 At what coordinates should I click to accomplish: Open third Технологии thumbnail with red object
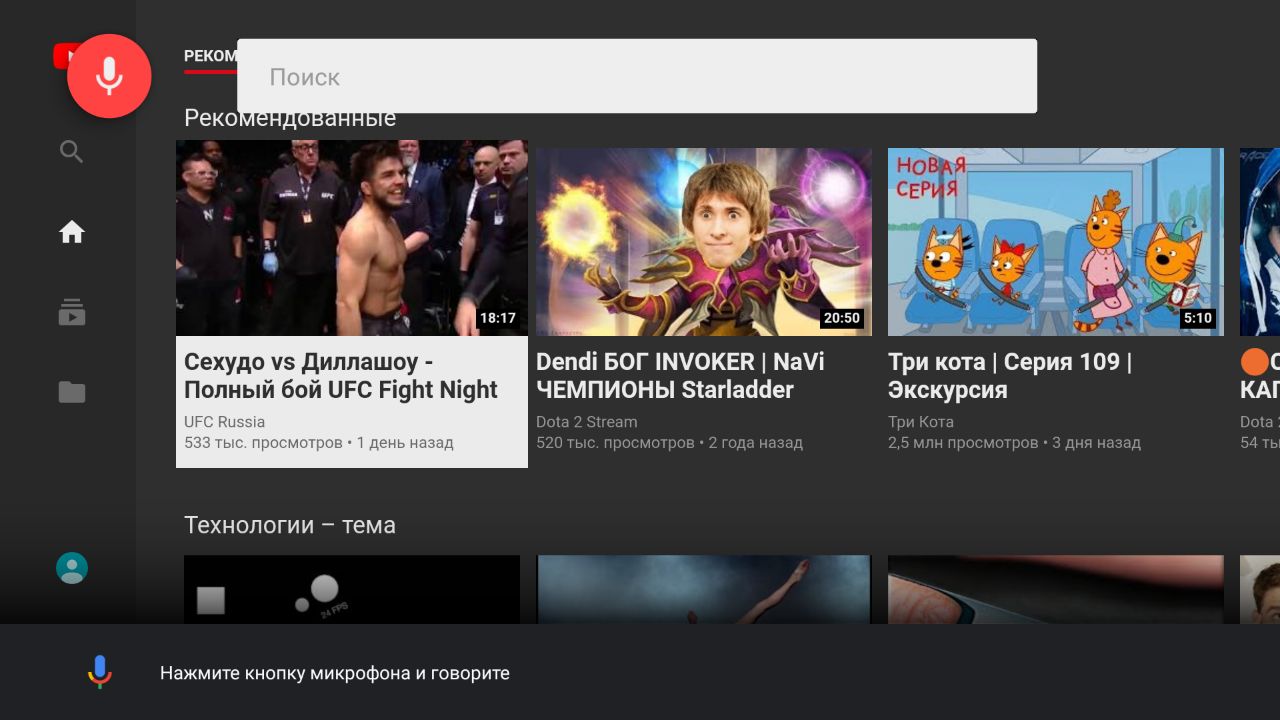1056,590
